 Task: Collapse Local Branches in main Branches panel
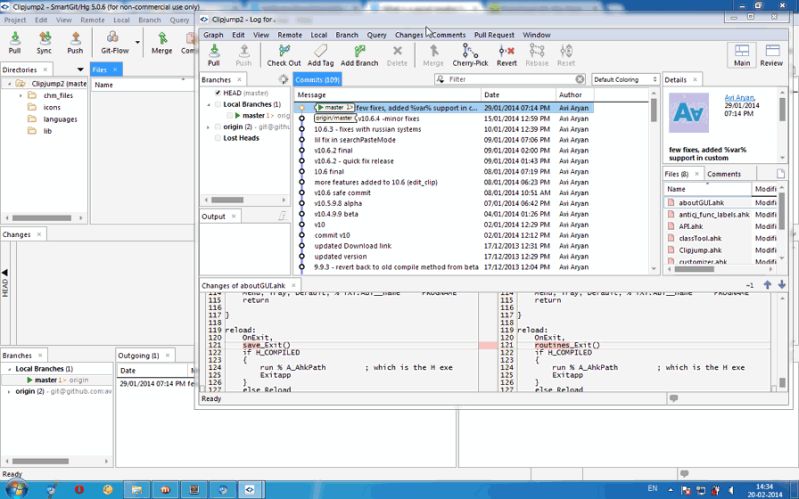(9, 369)
